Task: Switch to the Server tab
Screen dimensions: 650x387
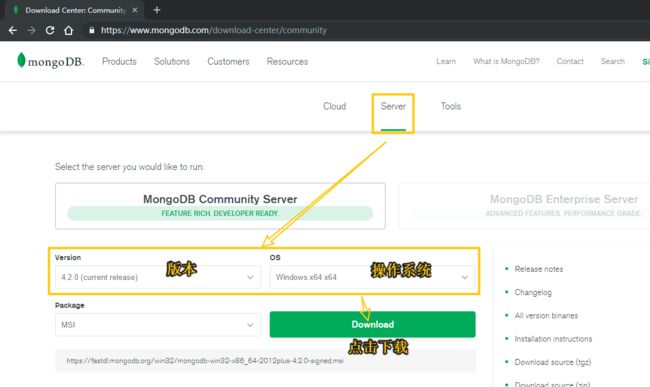Action: point(393,106)
